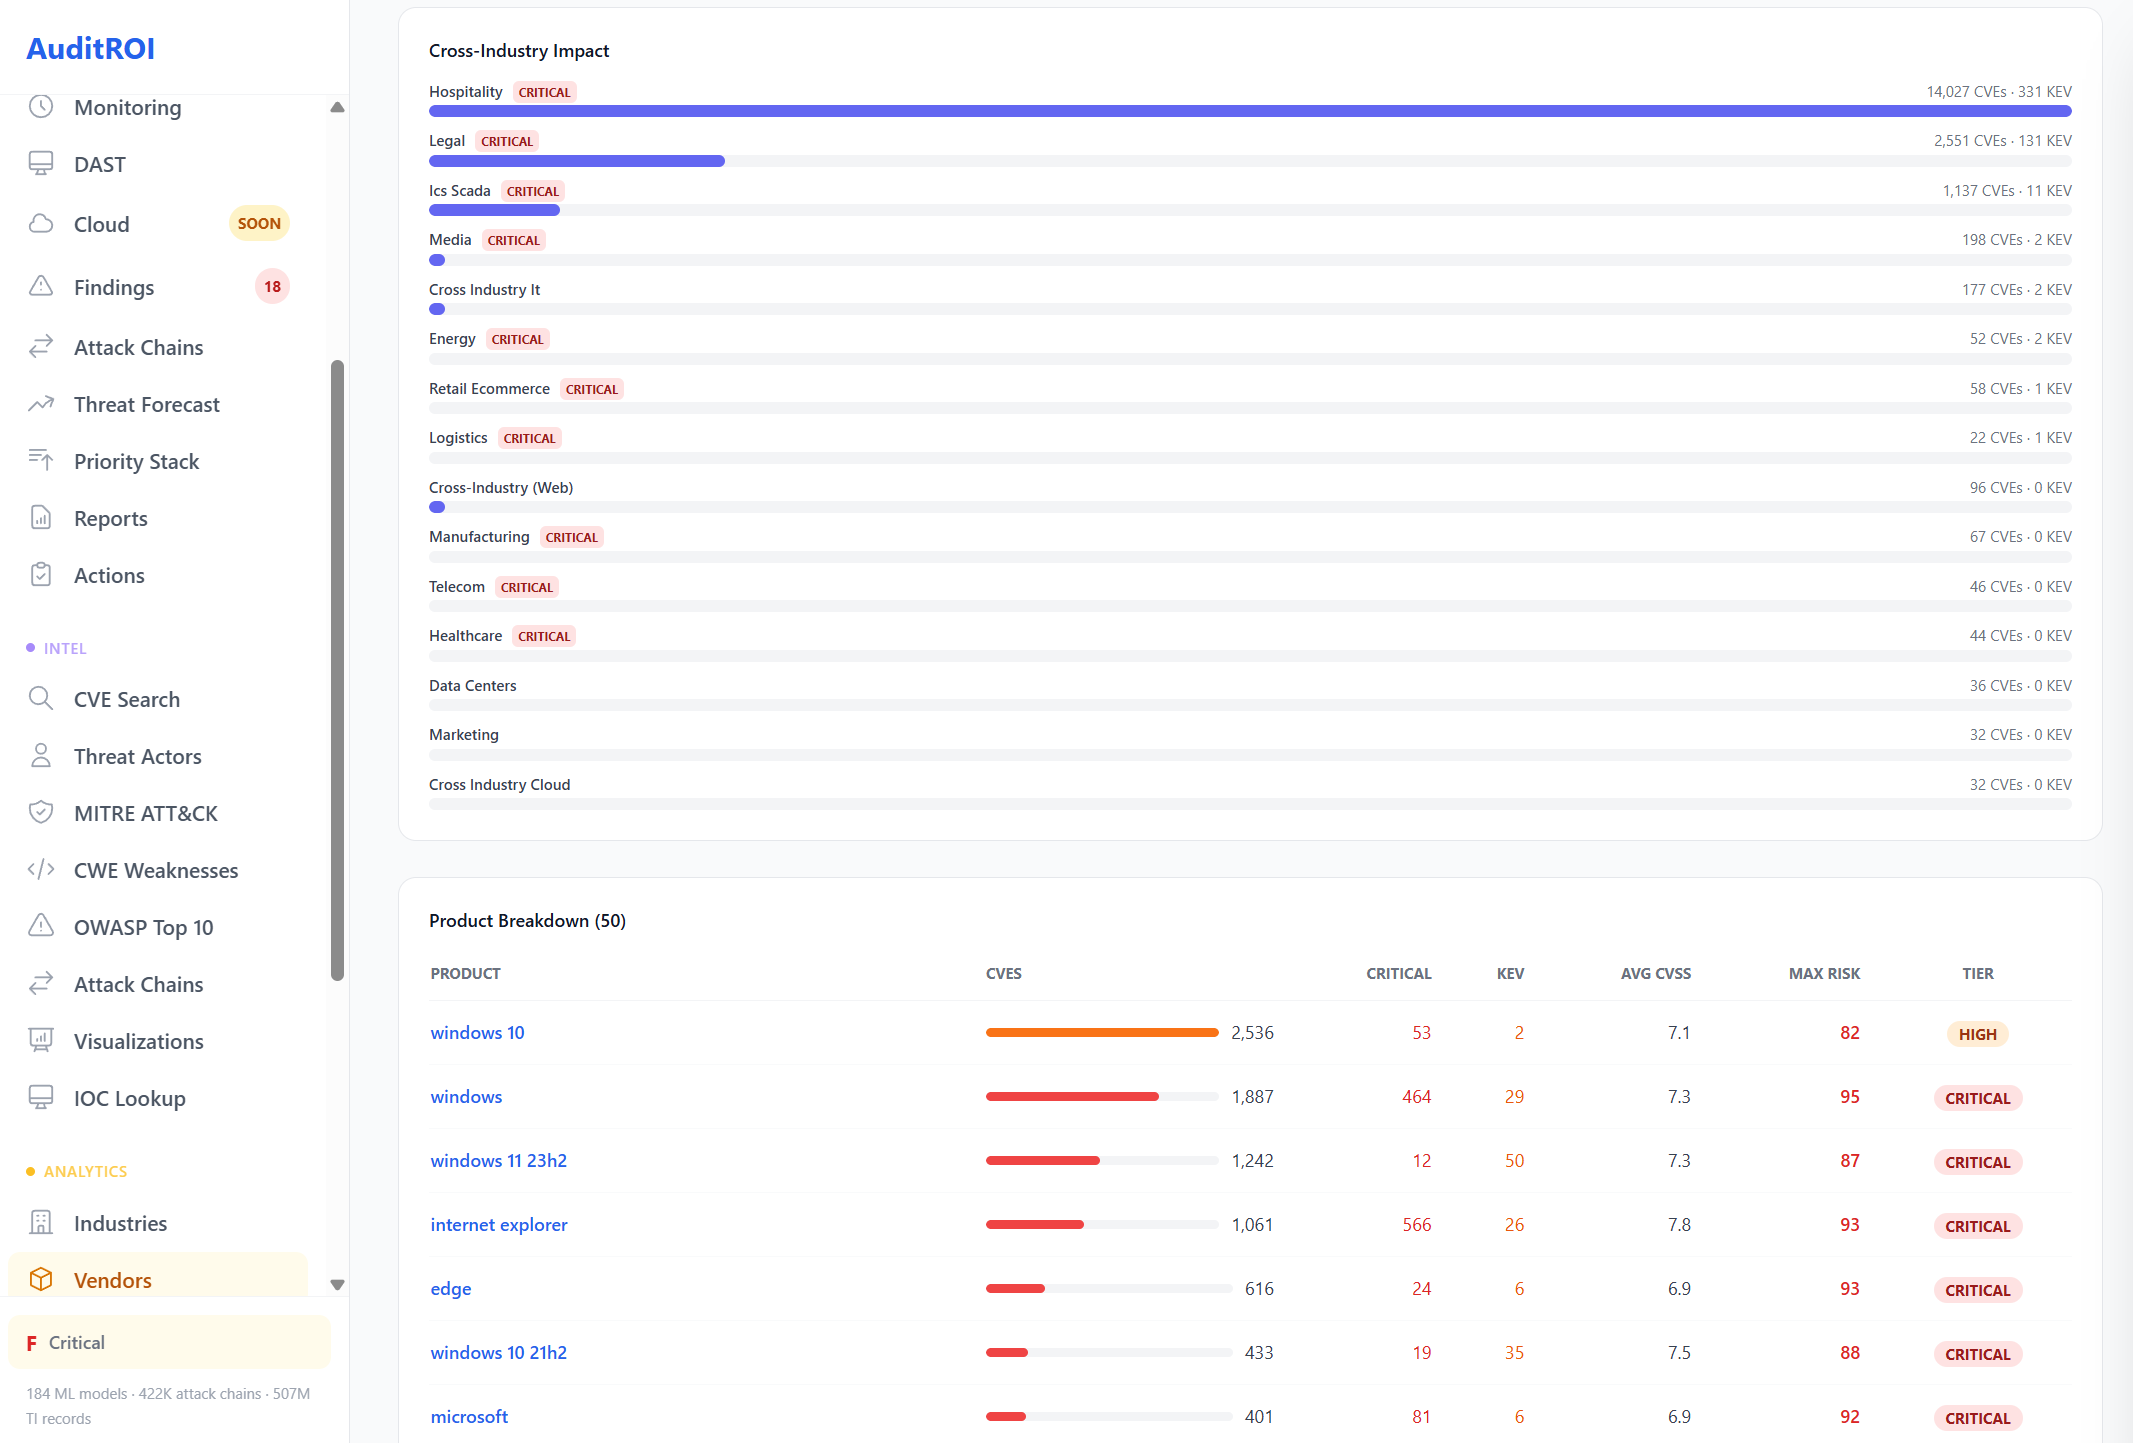
Task: Click the Retail Ecommerce industry label
Action: [x=489, y=389]
